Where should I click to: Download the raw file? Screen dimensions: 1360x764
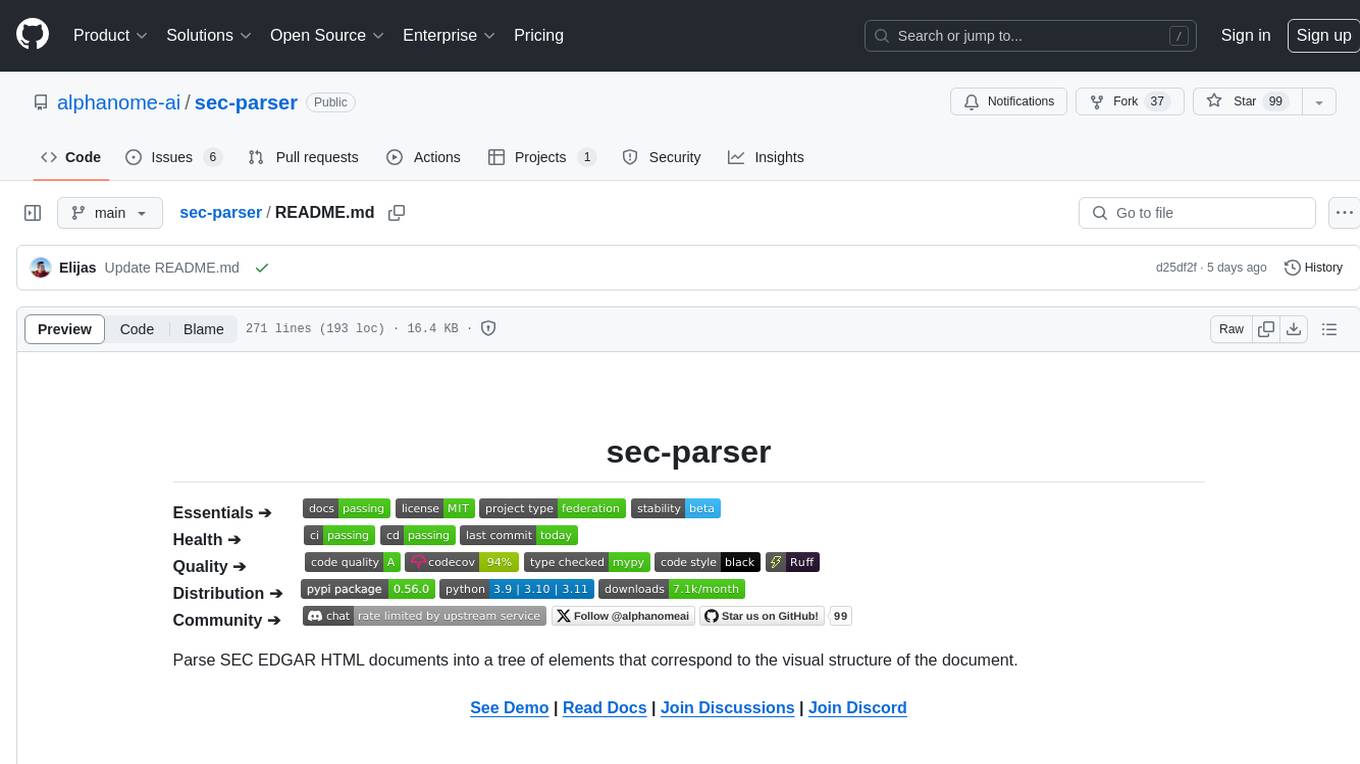tap(1293, 329)
